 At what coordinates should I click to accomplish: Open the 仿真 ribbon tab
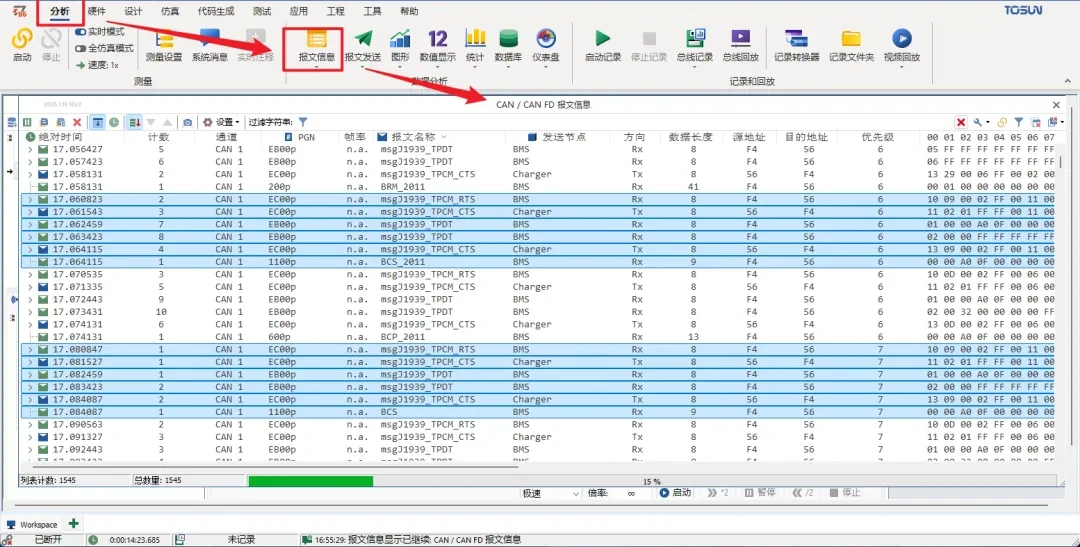(x=169, y=11)
